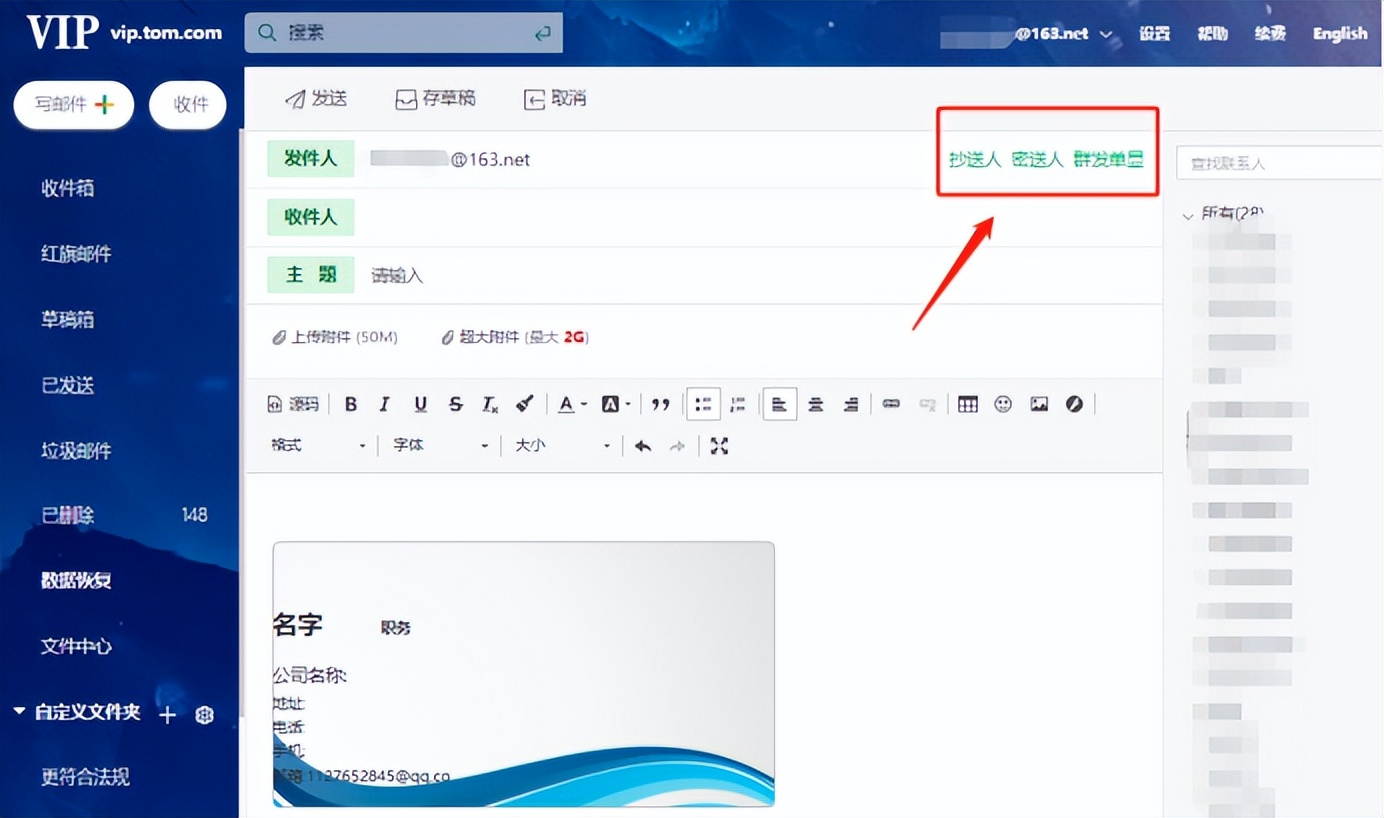Insert an image into the message

tap(1038, 403)
